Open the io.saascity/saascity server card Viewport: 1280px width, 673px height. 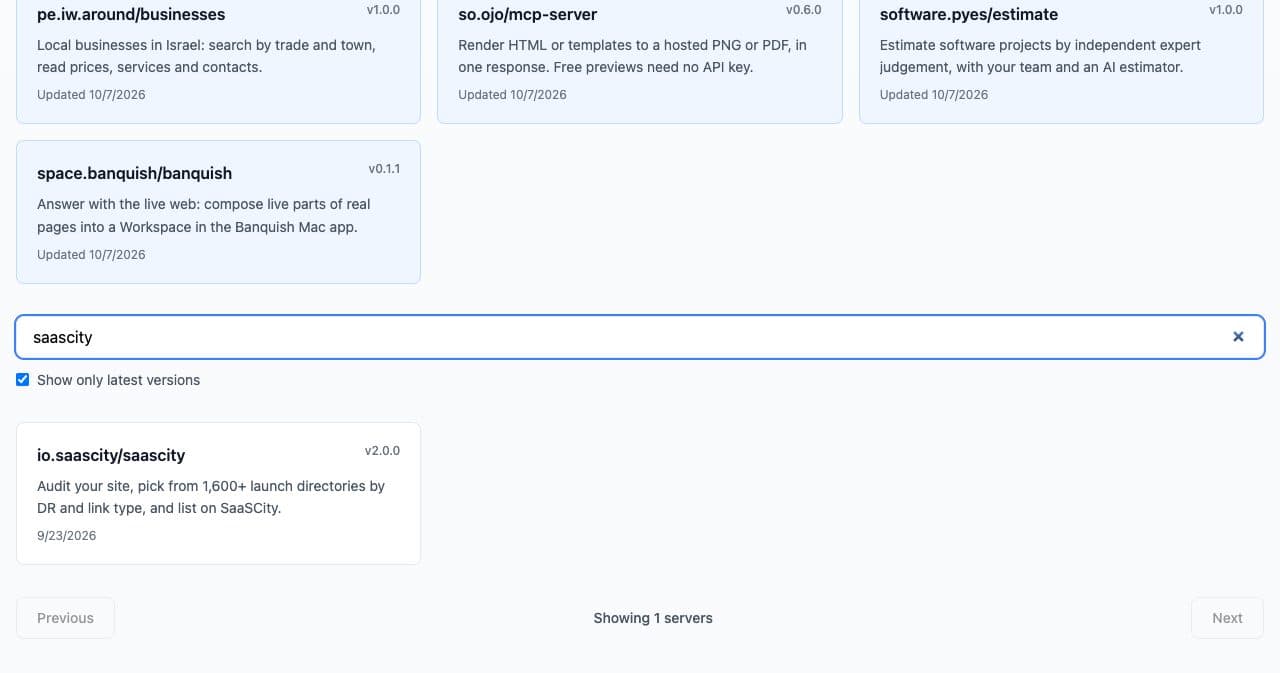[218, 493]
